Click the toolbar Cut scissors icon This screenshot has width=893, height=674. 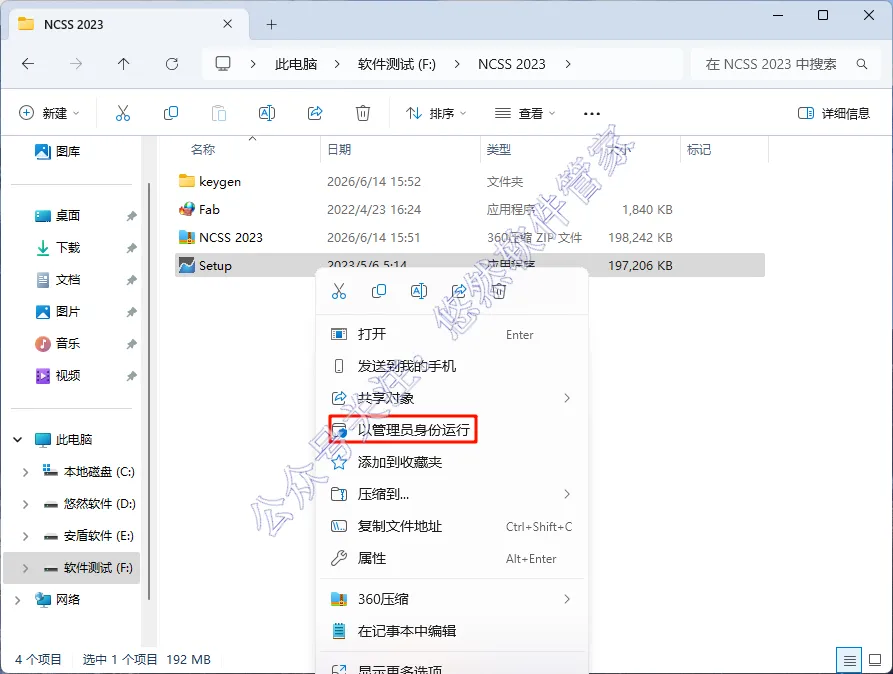coord(122,113)
